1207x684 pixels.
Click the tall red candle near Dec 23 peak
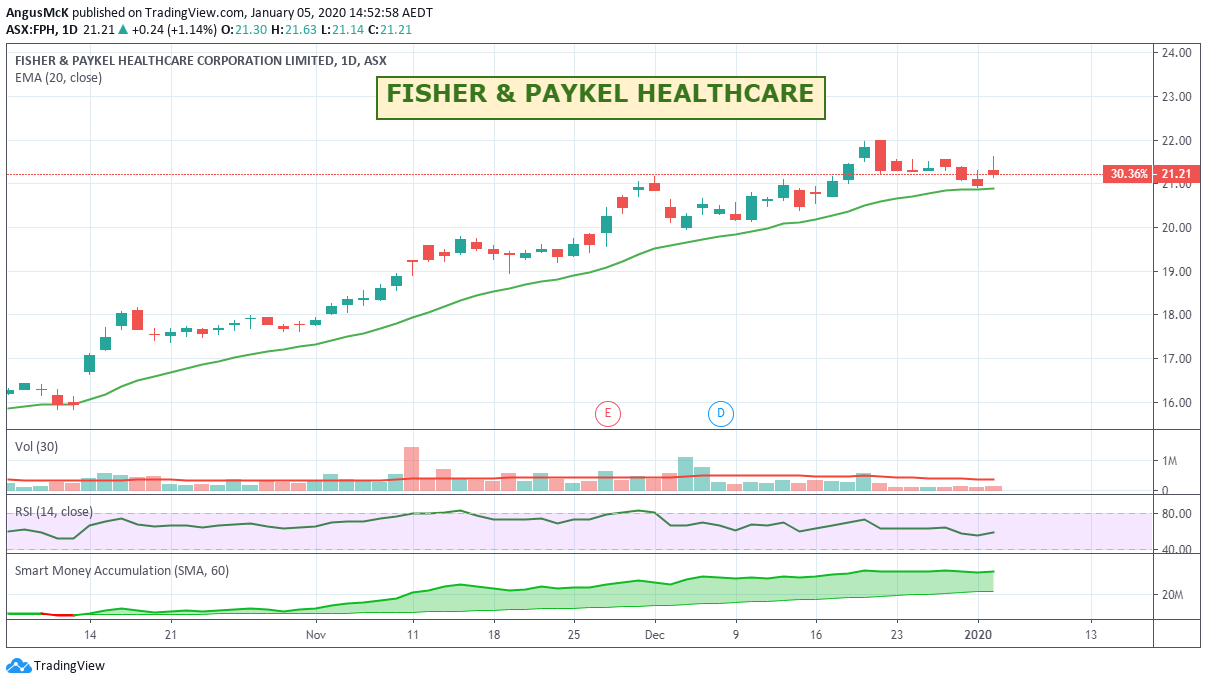tap(880, 155)
